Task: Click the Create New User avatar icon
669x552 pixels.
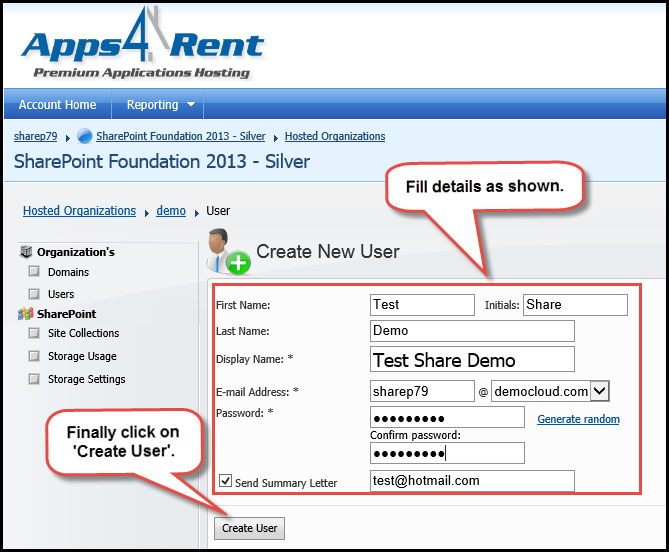Action: pyautogui.click(x=228, y=252)
